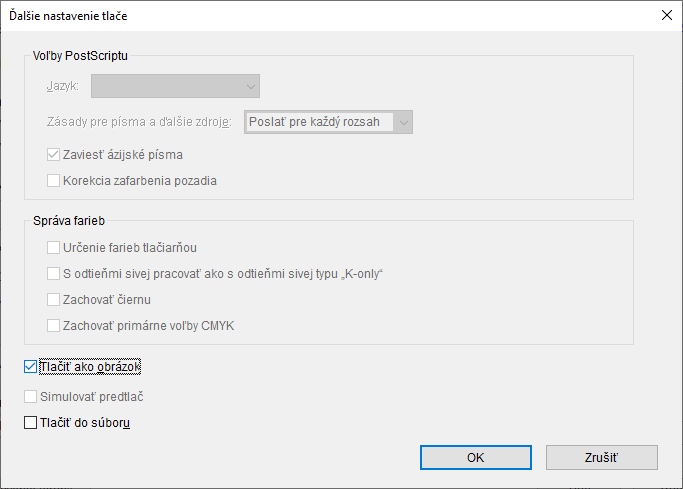Check Určenie farieb tlačiarňou option
Screen dimensions: 683x489
tap(54, 247)
